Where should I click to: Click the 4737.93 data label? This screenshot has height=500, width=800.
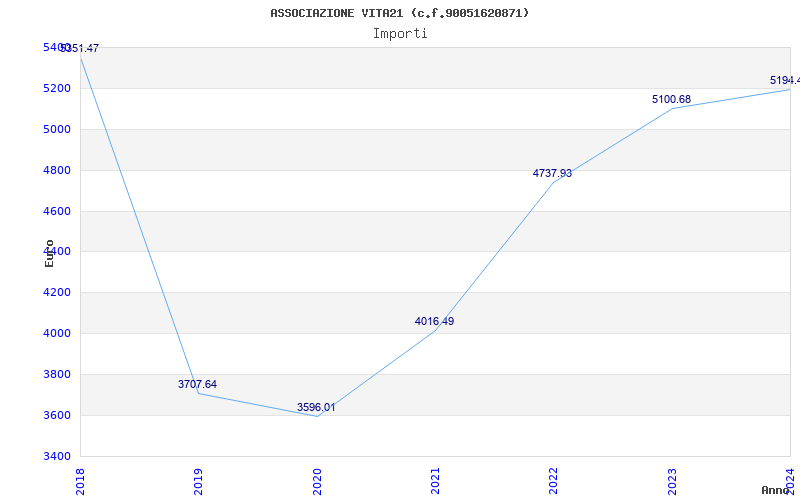pos(553,173)
